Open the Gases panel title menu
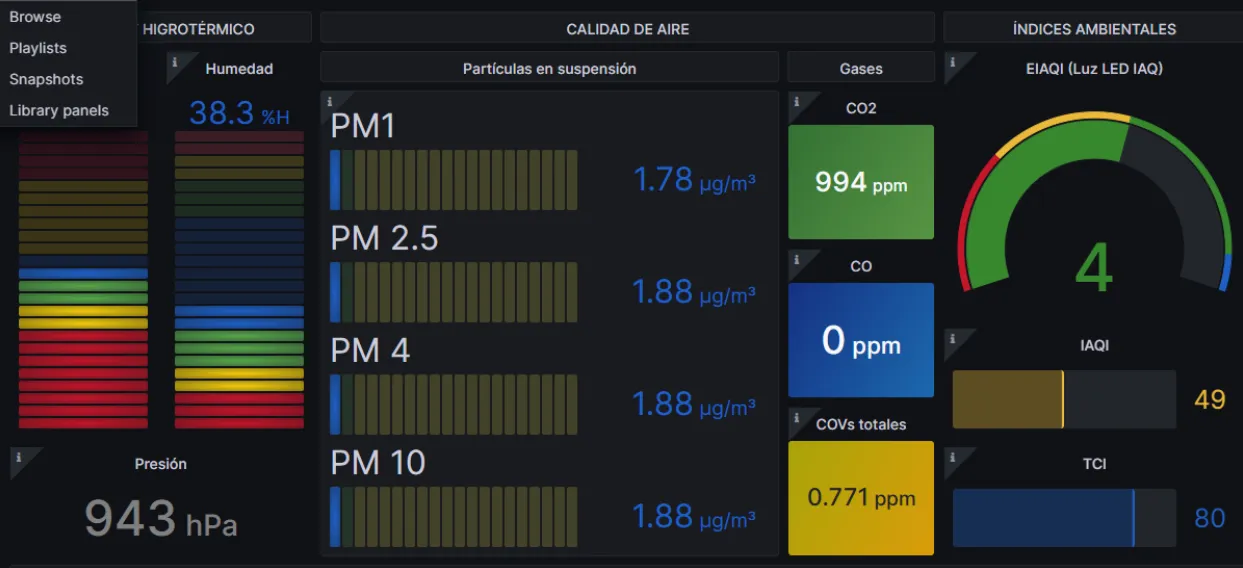Screen dimensions: 1243x568 tap(861, 69)
